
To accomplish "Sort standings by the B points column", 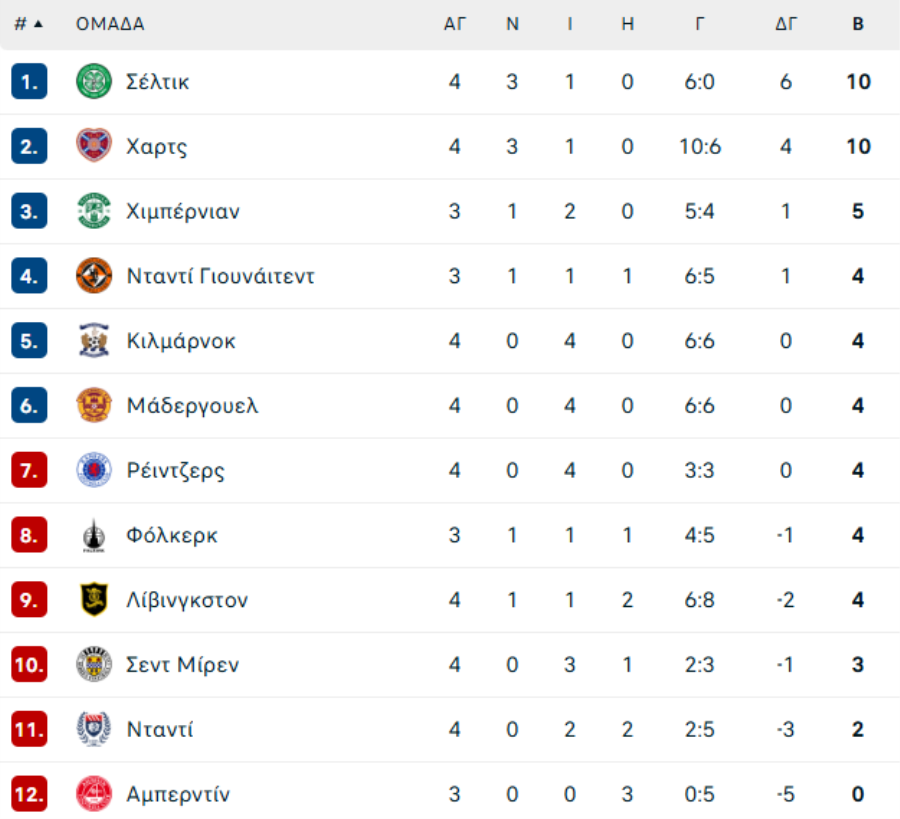I will (858, 24).
